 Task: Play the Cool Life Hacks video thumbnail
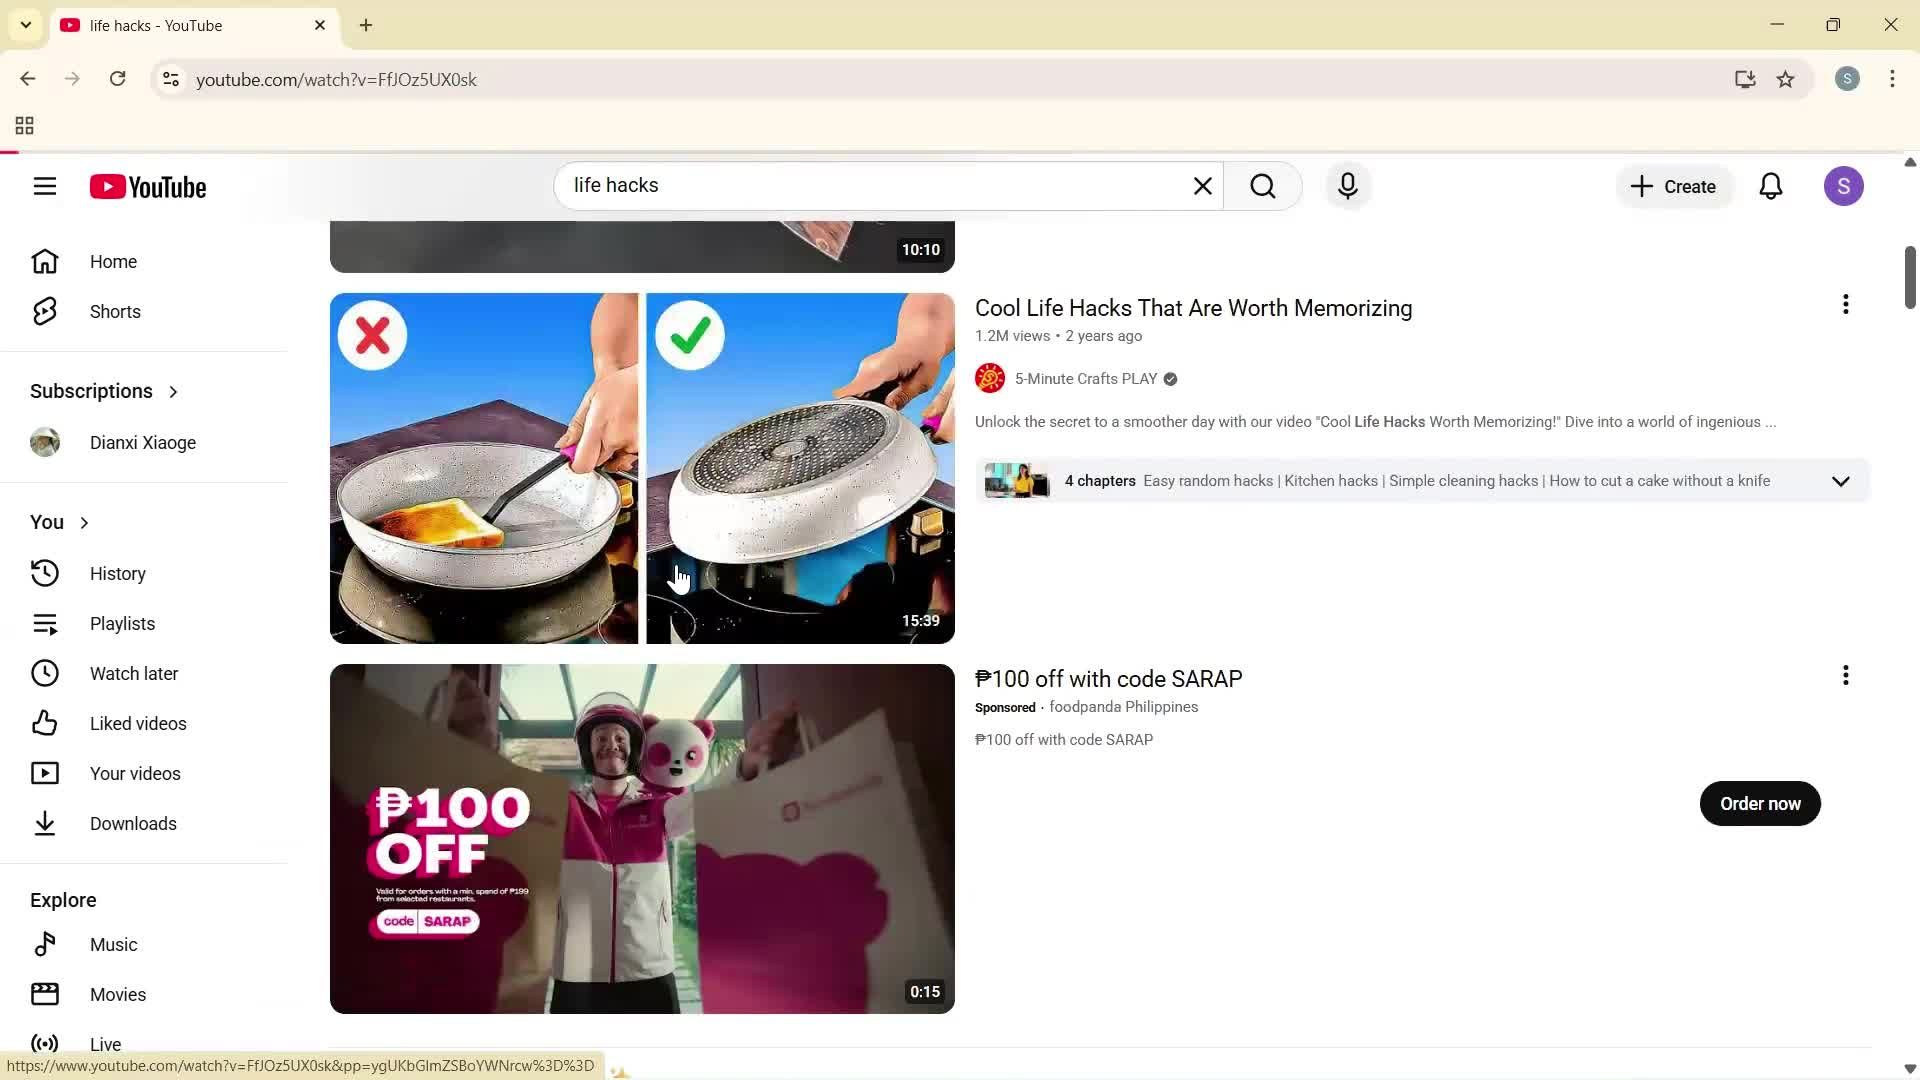pos(641,467)
